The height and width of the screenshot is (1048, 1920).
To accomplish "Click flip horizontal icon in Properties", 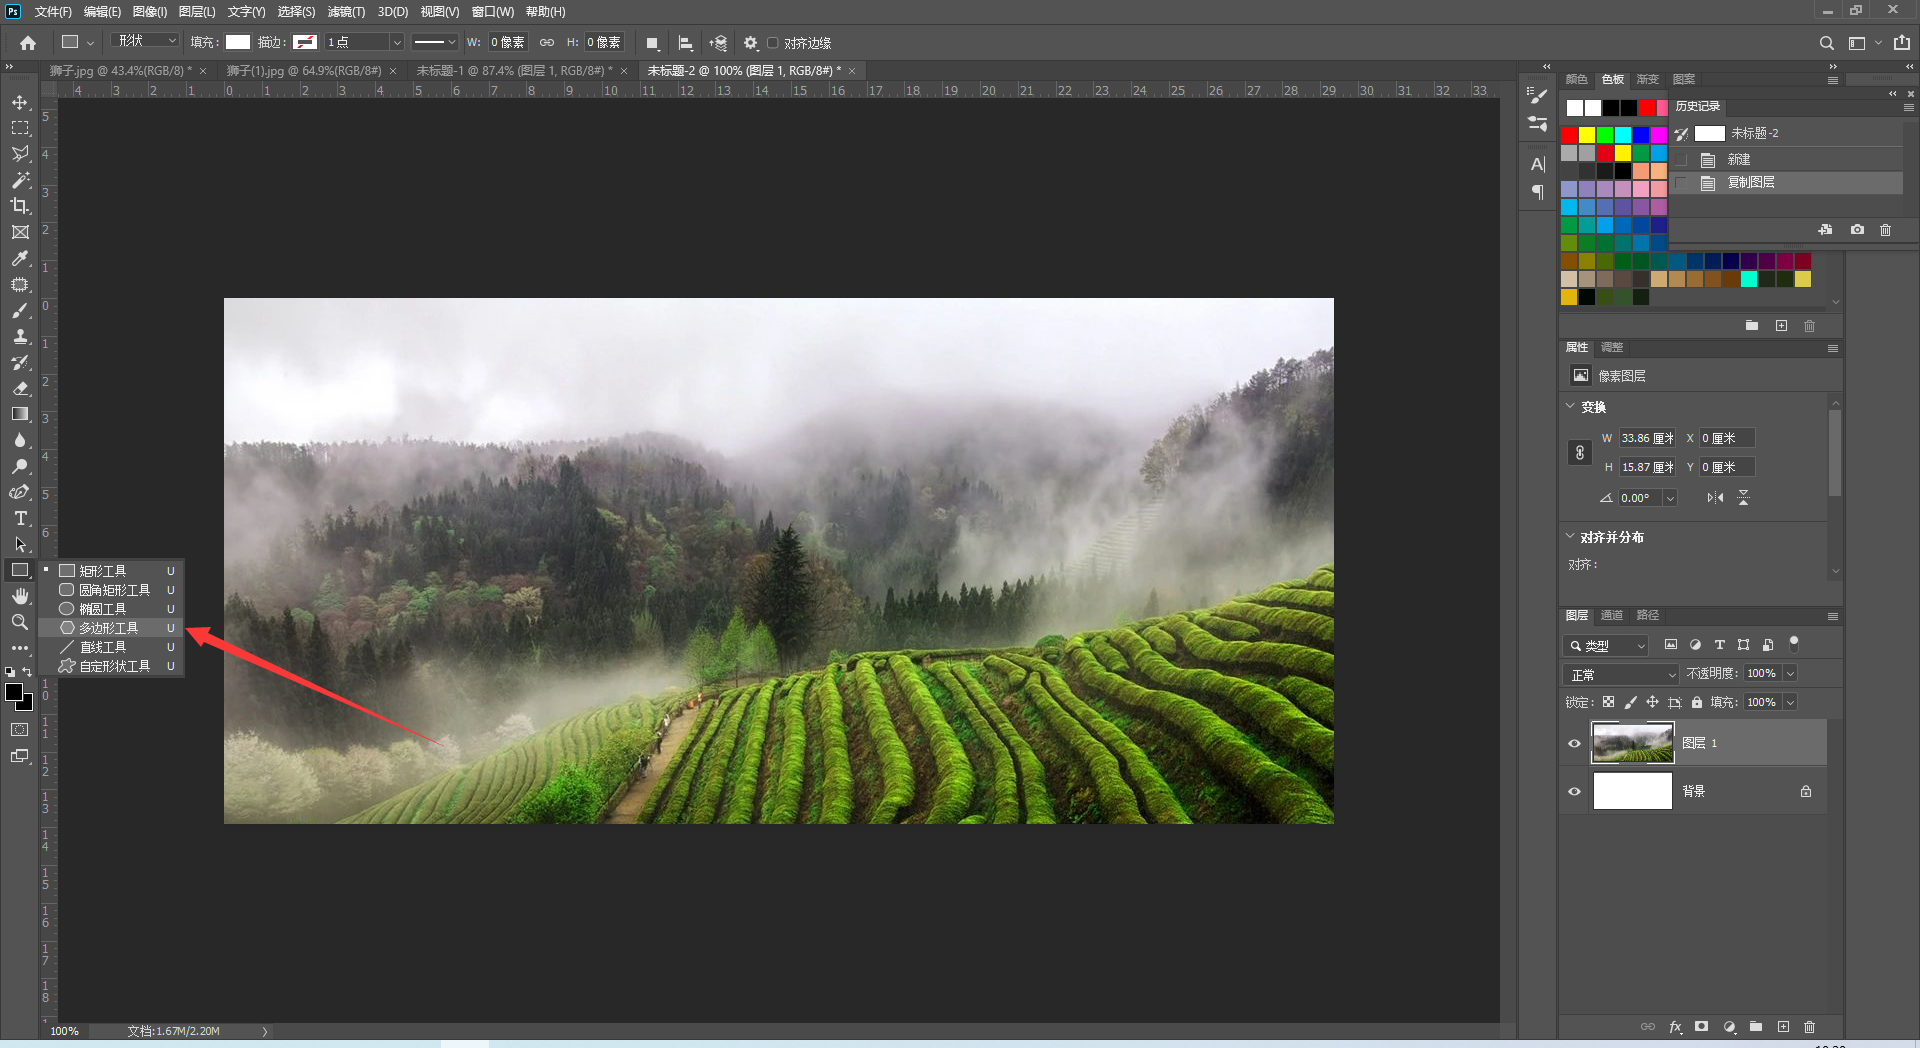I will pyautogui.click(x=1715, y=498).
